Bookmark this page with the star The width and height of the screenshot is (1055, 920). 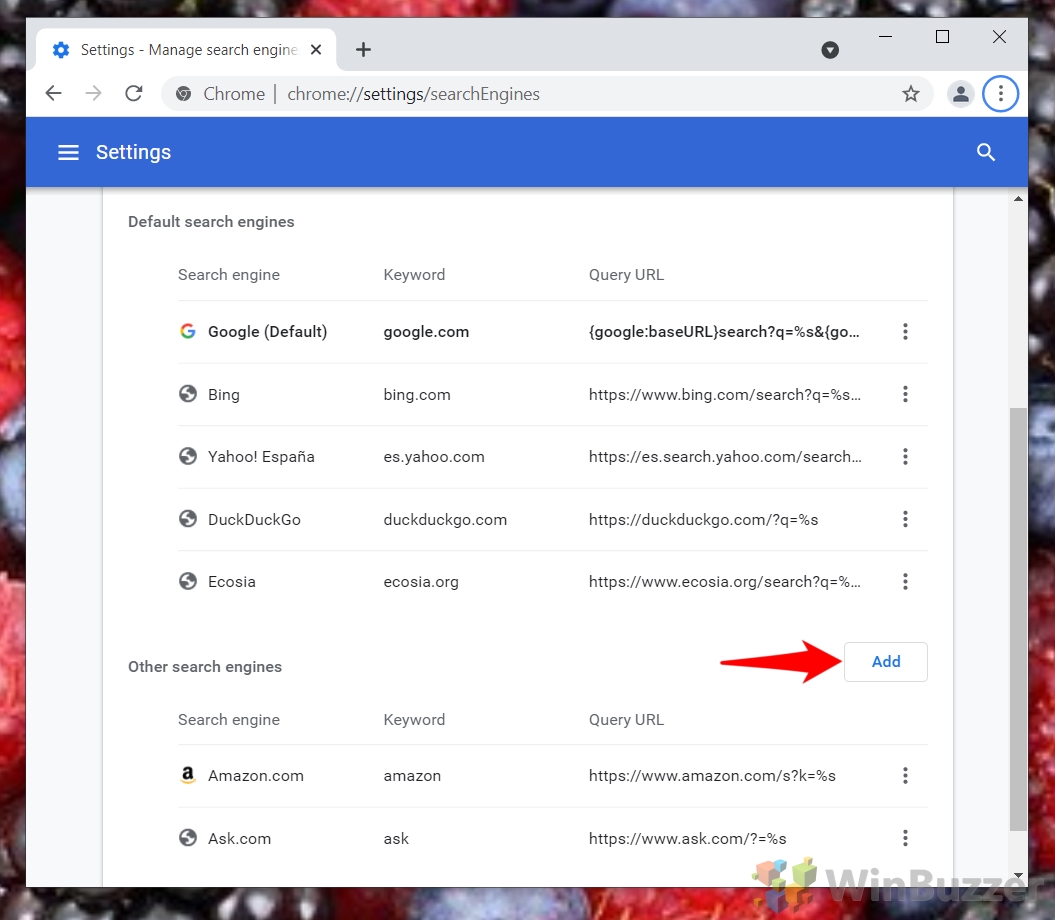911,94
